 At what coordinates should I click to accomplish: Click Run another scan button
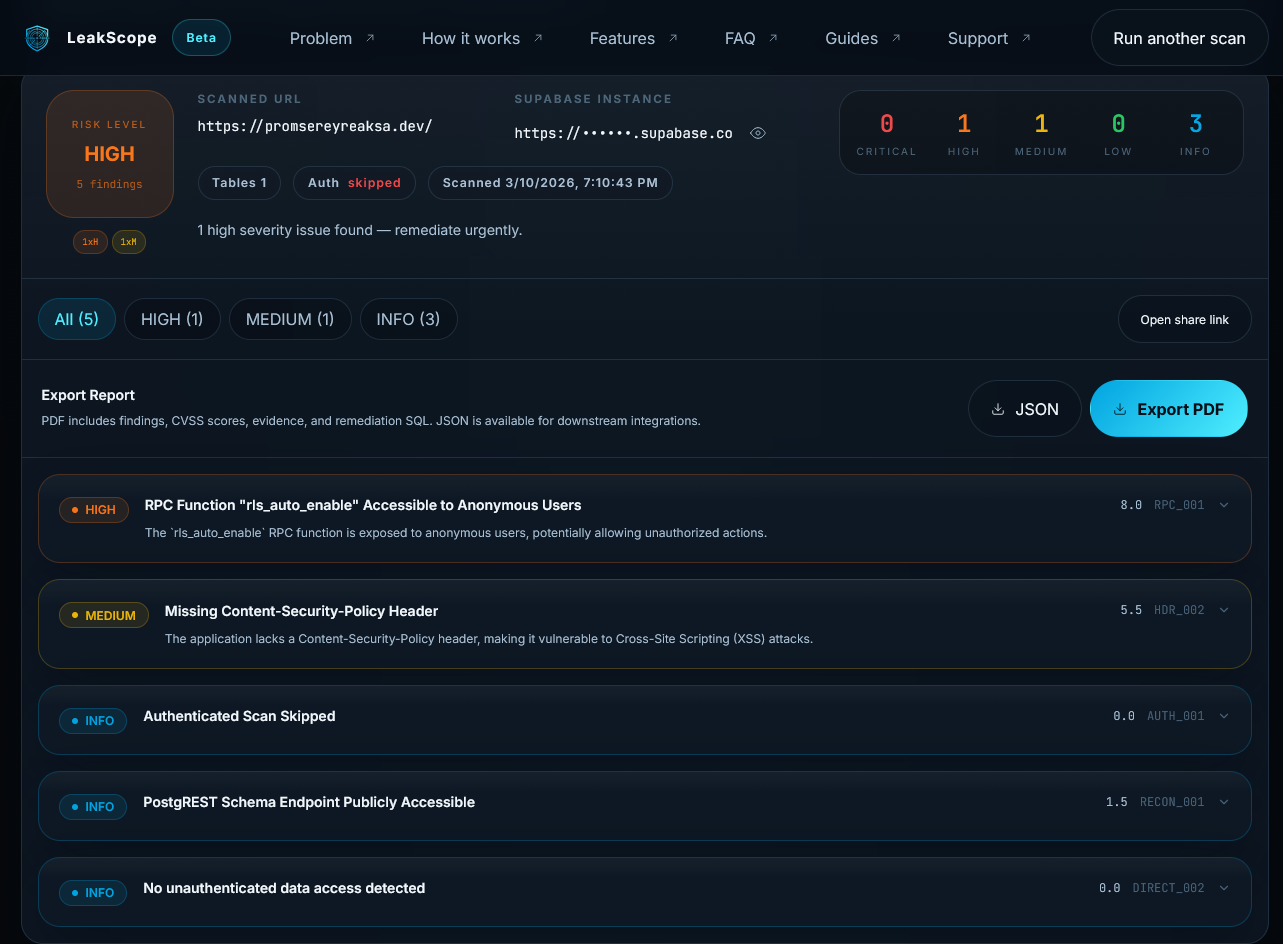(x=1179, y=38)
